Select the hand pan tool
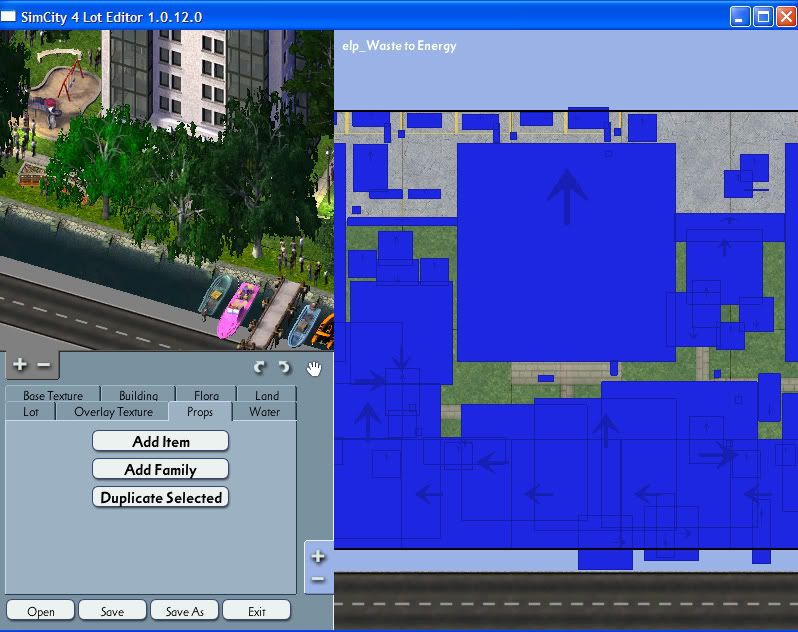 tap(314, 368)
